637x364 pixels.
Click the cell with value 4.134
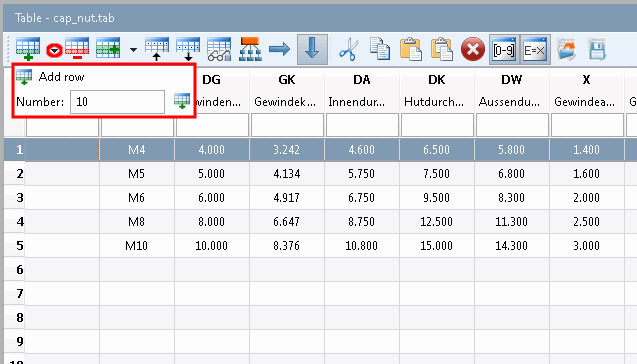[x=287, y=174]
